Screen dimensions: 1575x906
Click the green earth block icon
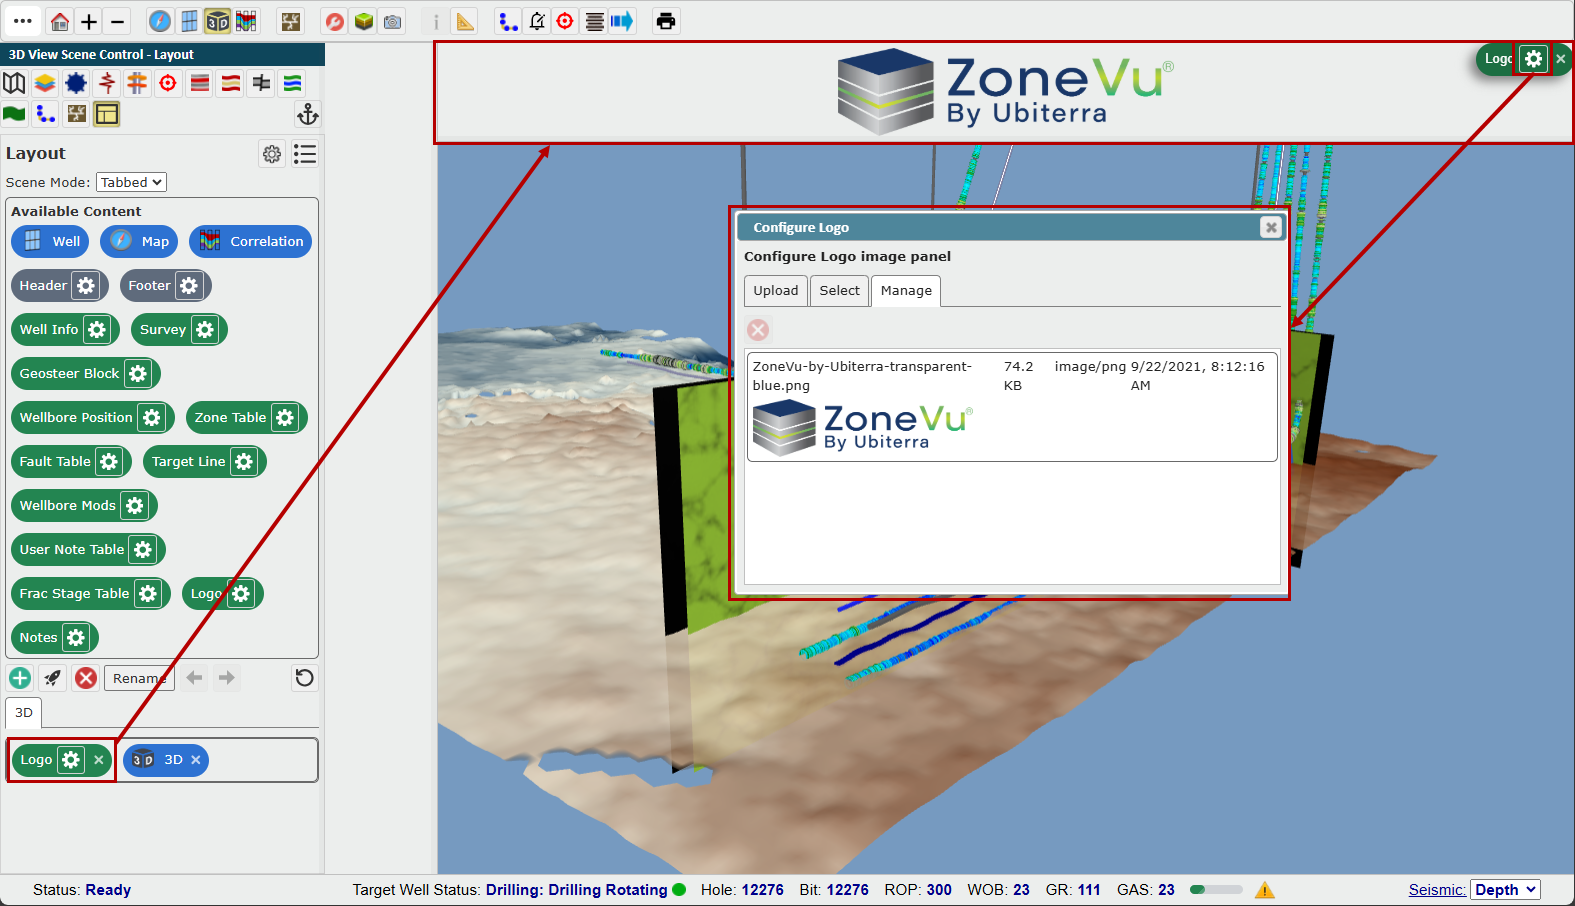[364, 21]
